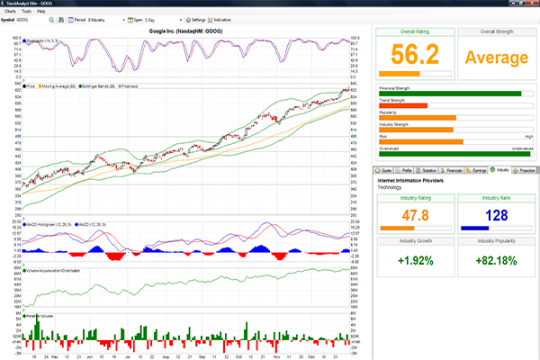Click the Industry Rank value 128
The height and width of the screenshot is (360, 540).
[x=497, y=216]
